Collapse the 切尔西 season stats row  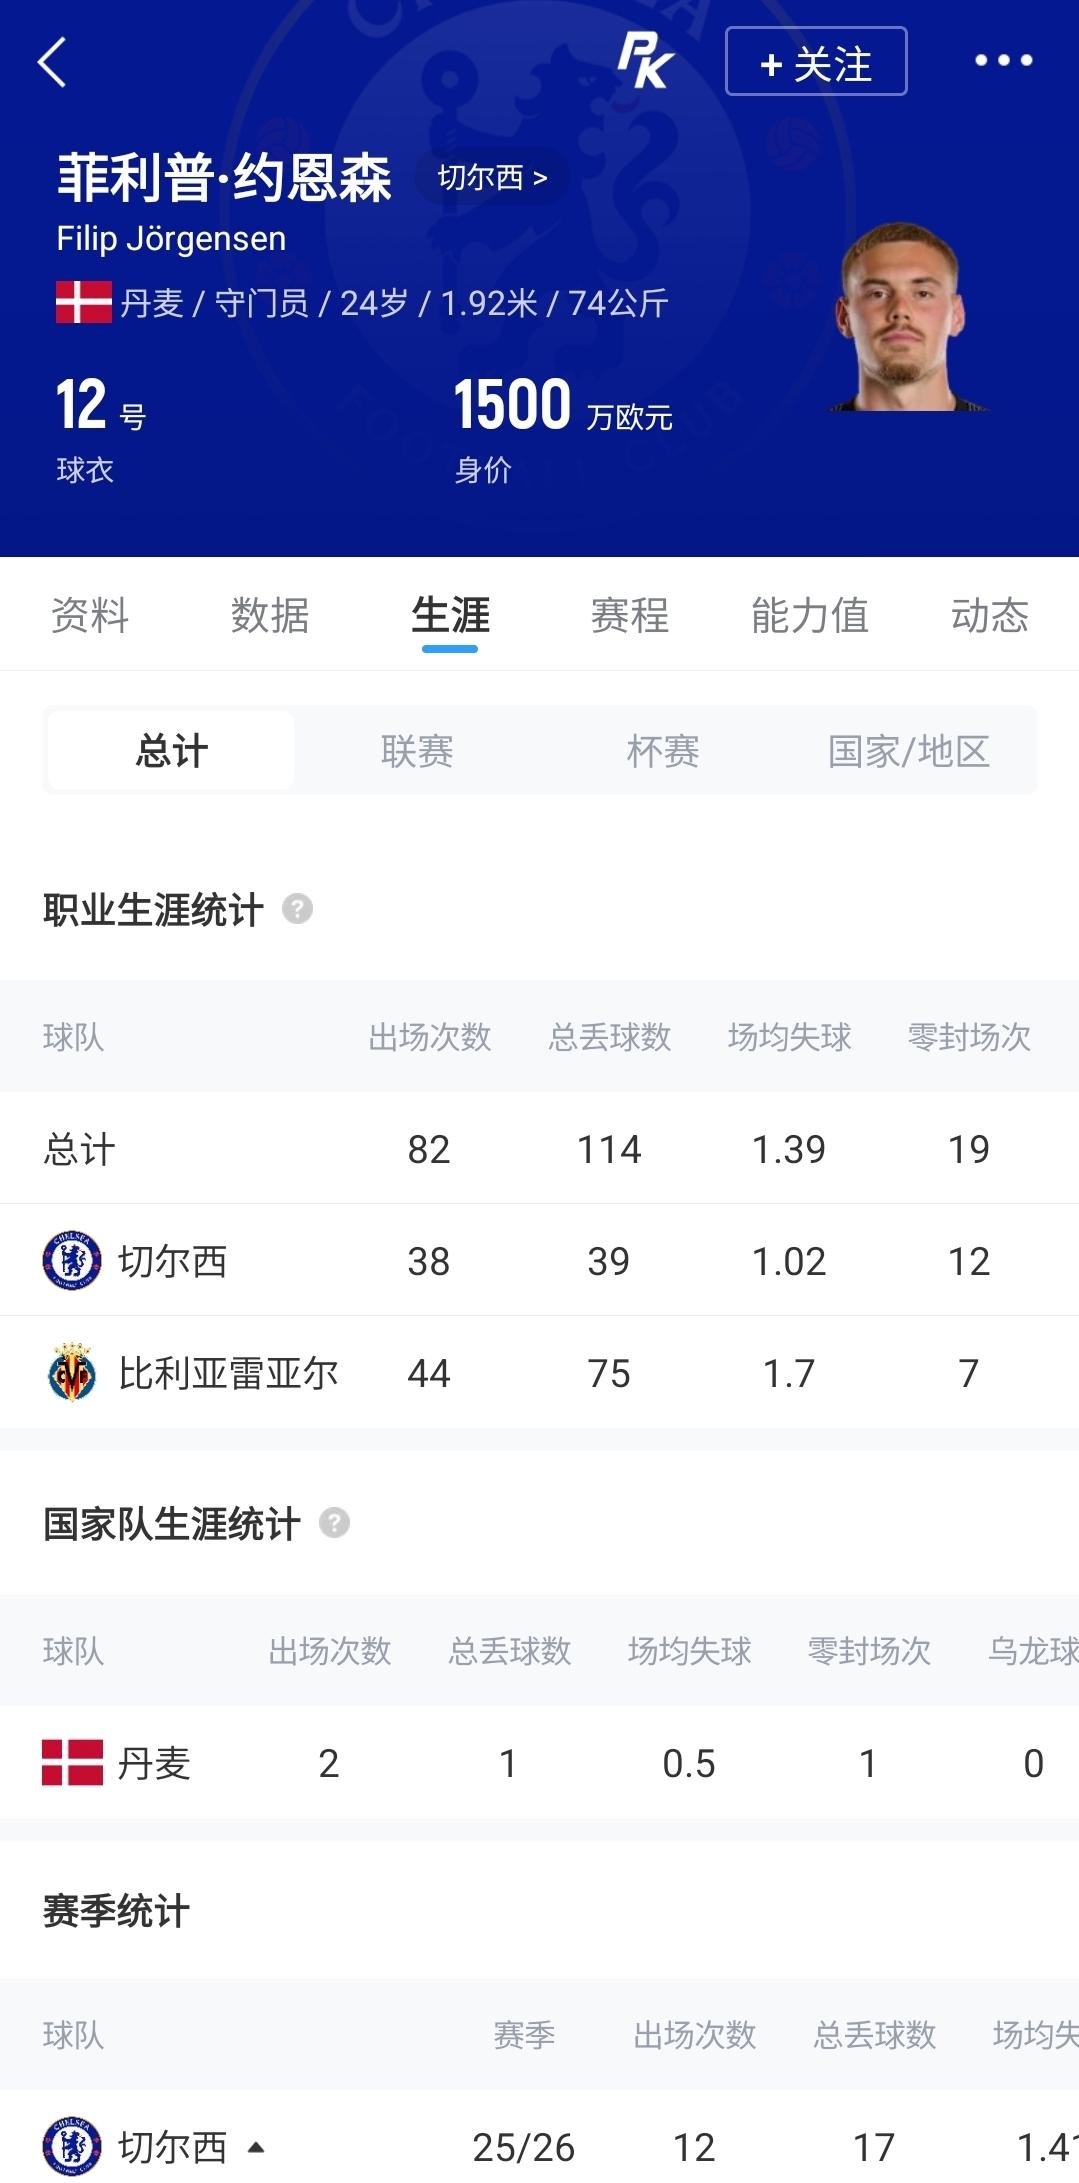(256, 2147)
